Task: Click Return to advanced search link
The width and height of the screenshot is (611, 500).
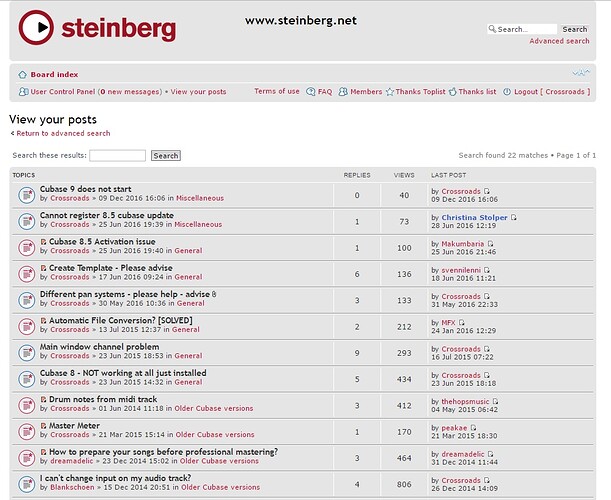Action: pyautogui.click(x=63, y=133)
